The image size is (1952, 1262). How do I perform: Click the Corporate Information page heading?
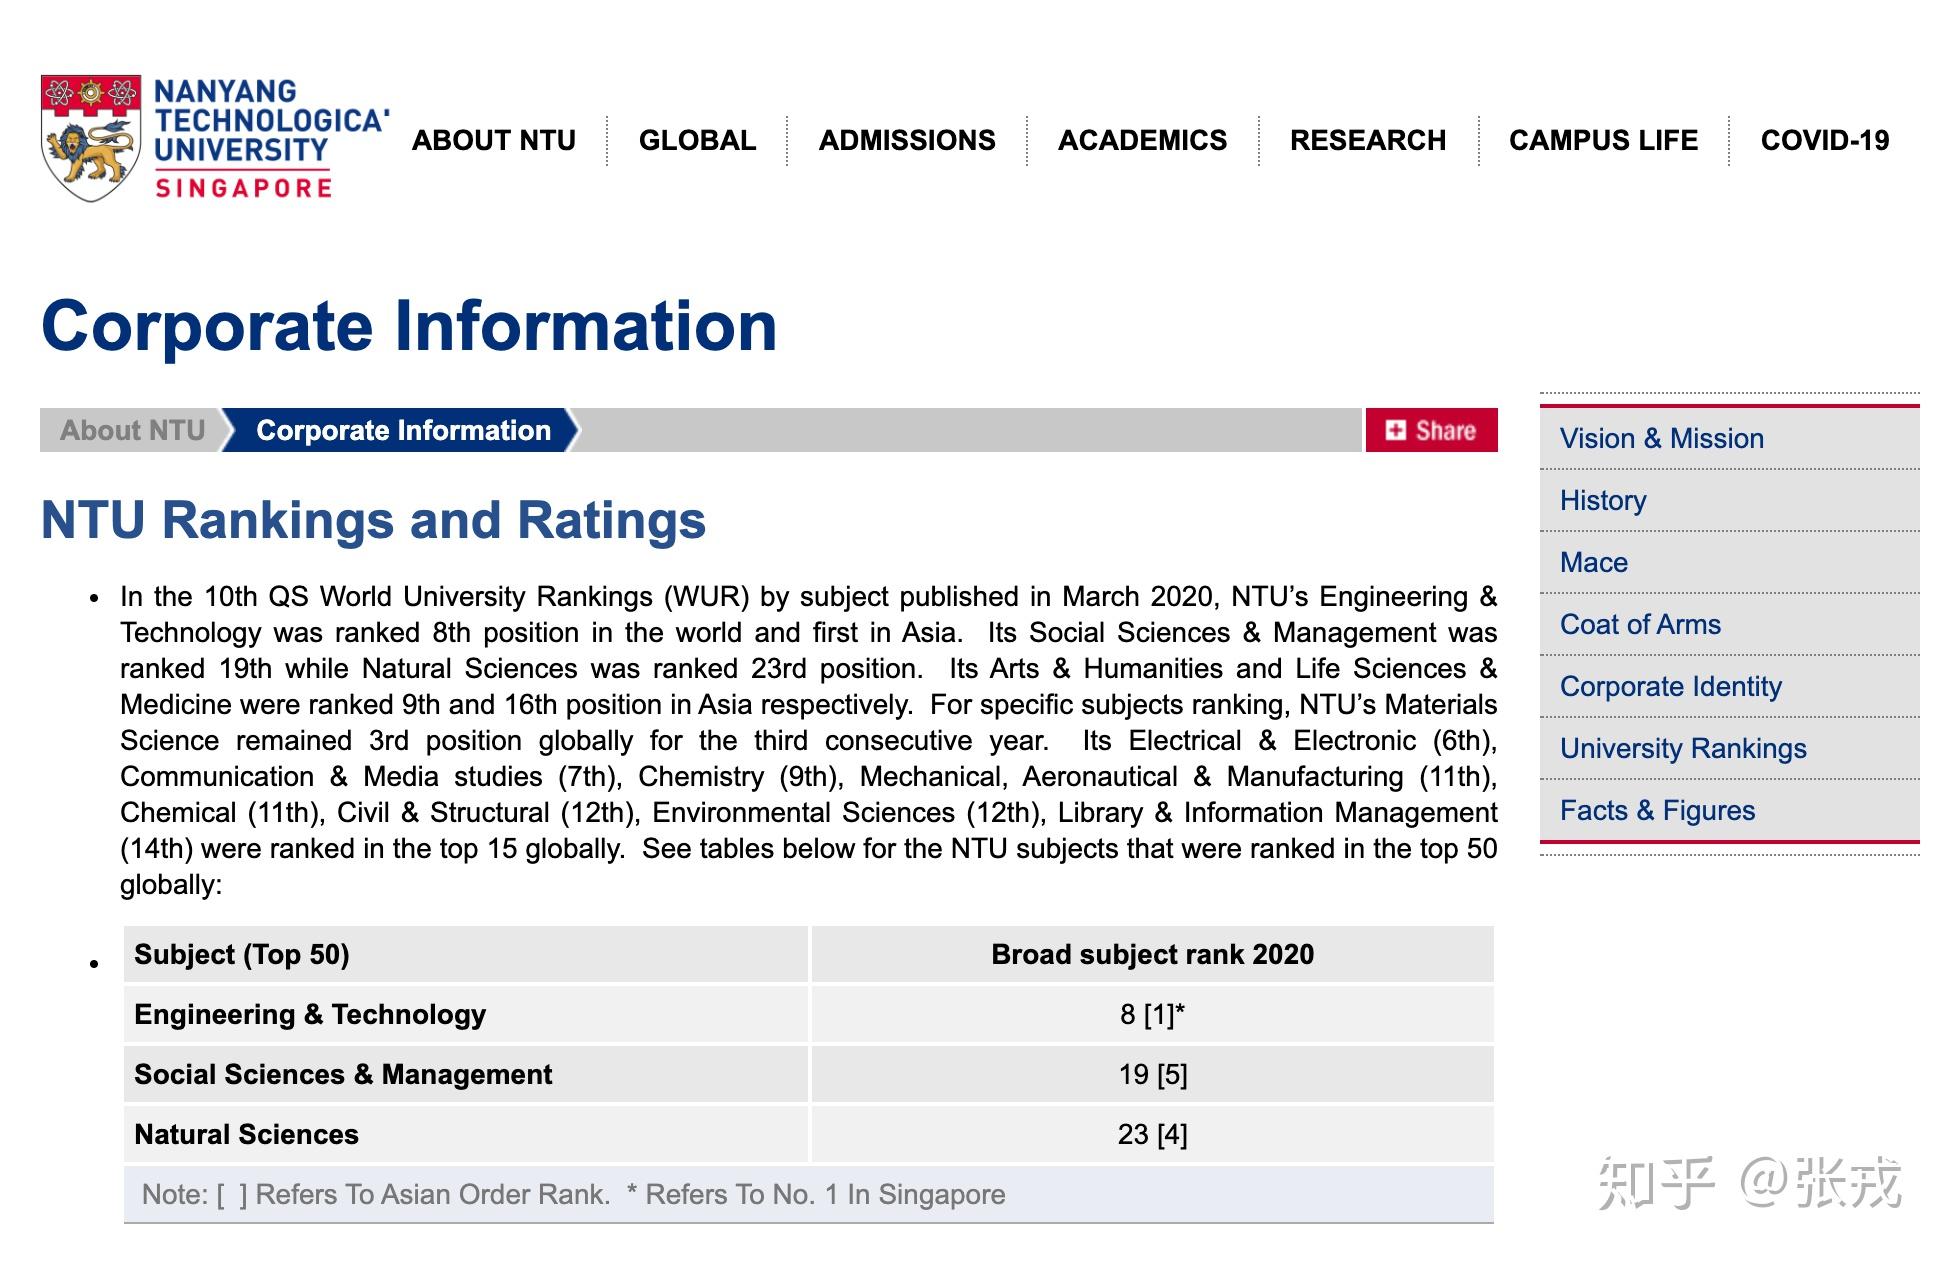pos(409,326)
